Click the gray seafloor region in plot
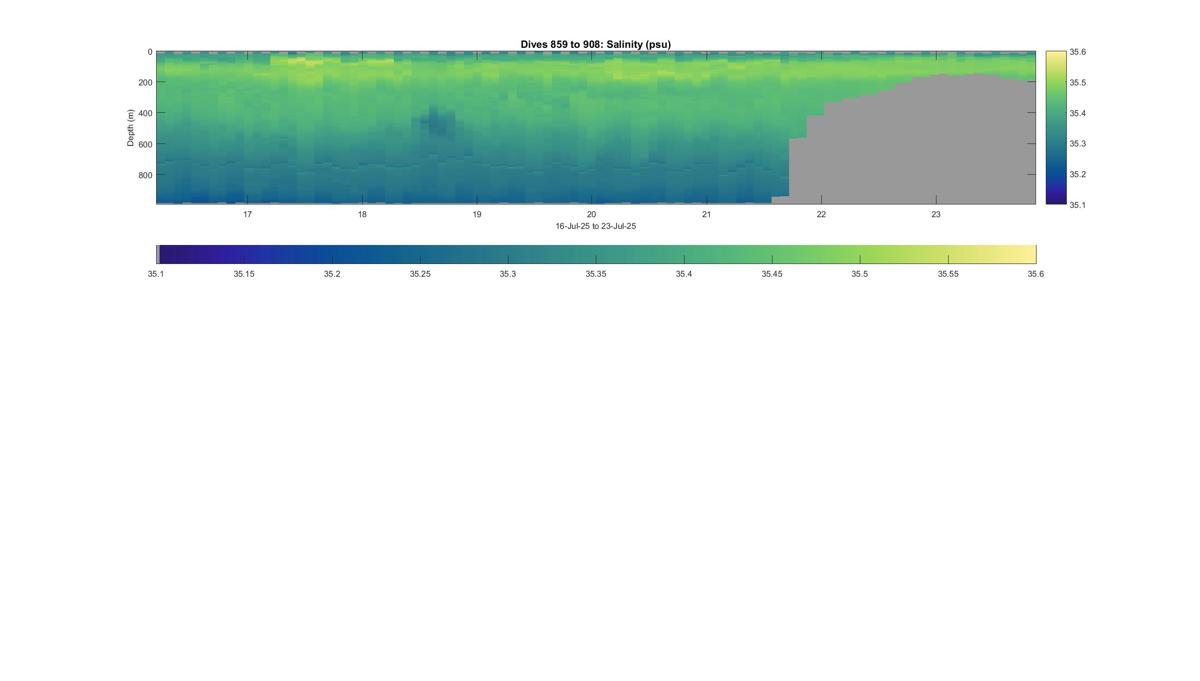The height and width of the screenshot is (681, 1200). click(920, 145)
